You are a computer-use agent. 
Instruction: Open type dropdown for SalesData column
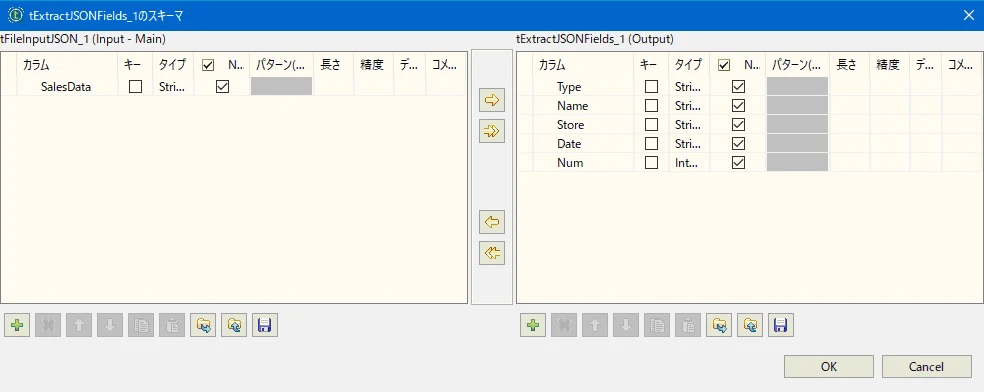coord(173,87)
